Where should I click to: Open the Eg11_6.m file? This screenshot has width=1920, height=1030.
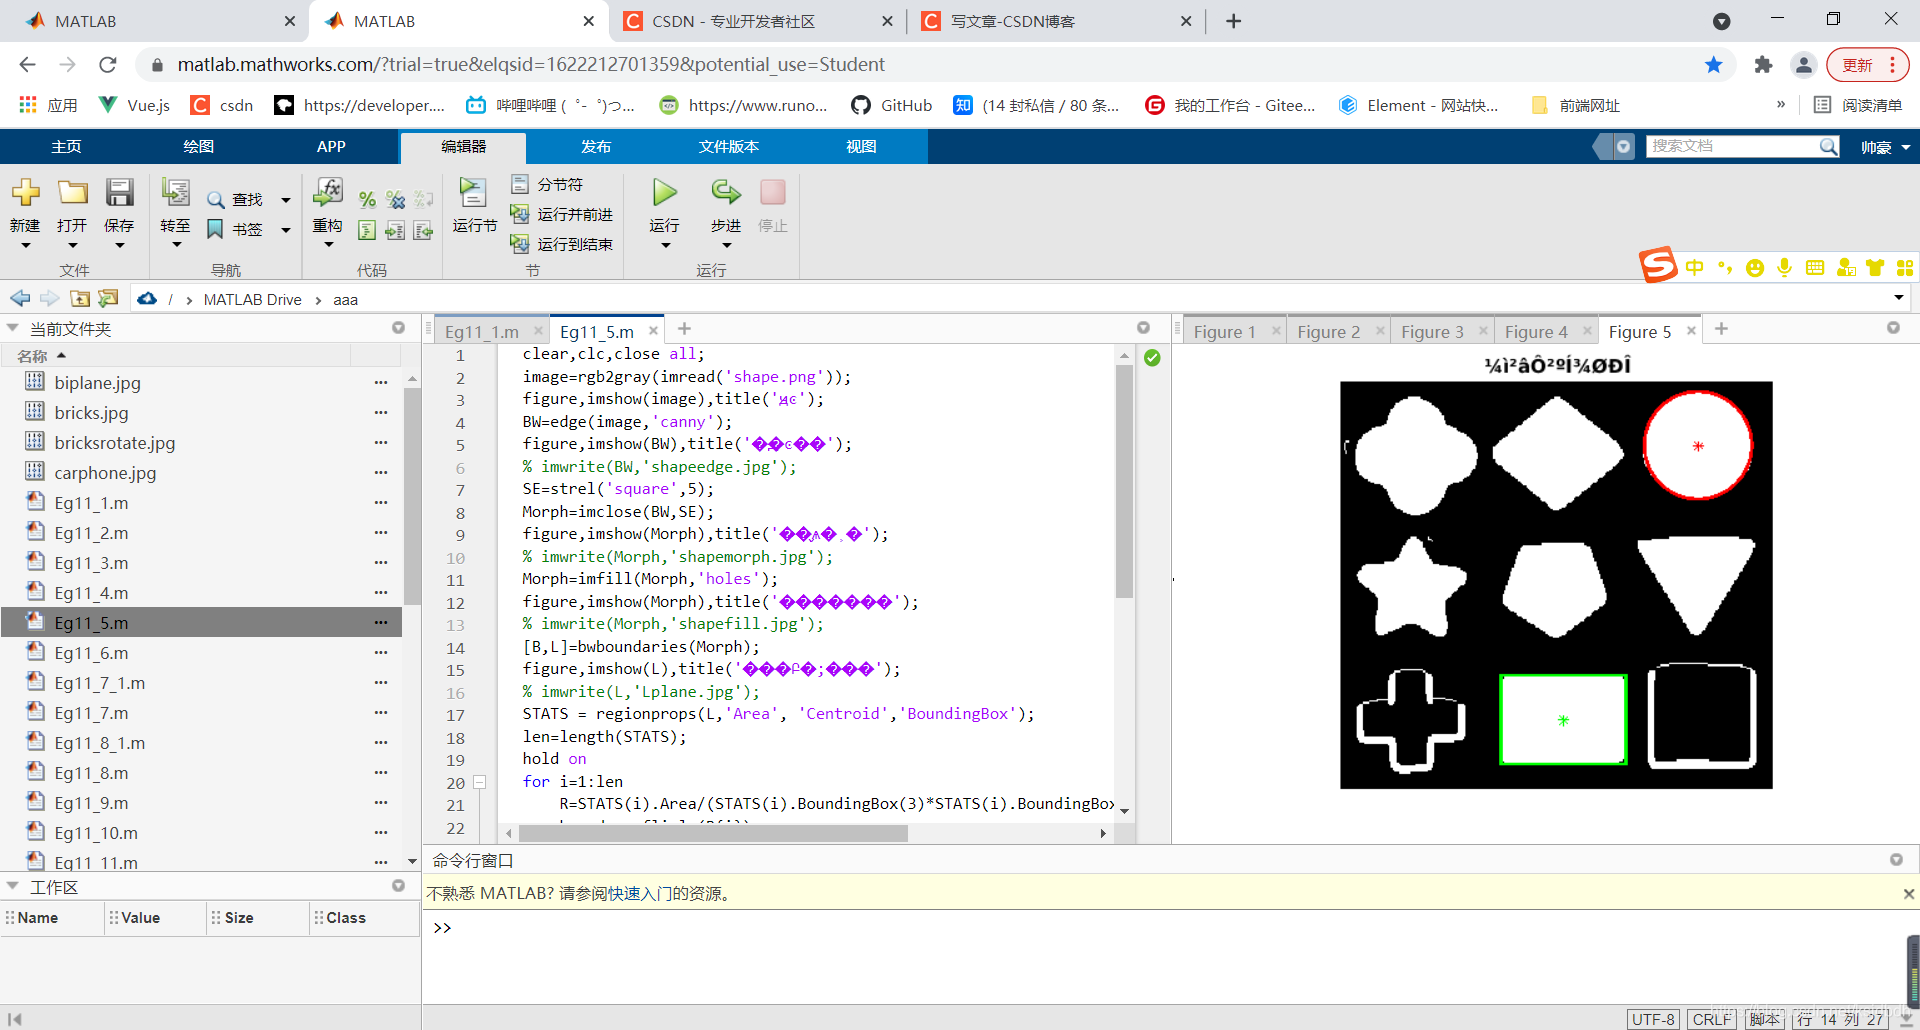pyautogui.click(x=91, y=653)
